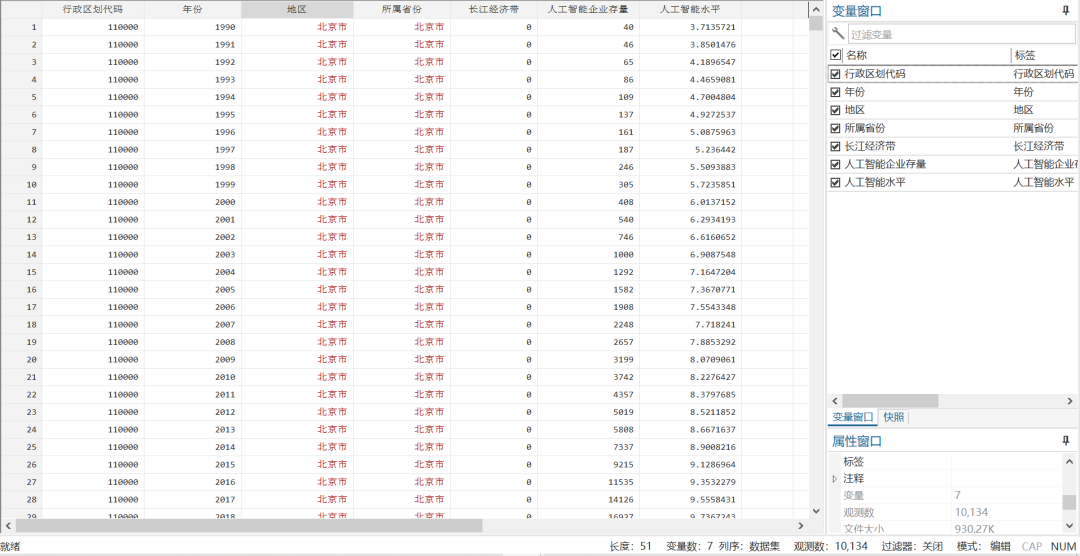Select the 年份 row in variables list
The image size is (1080, 556).
click(x=953, y=92)
